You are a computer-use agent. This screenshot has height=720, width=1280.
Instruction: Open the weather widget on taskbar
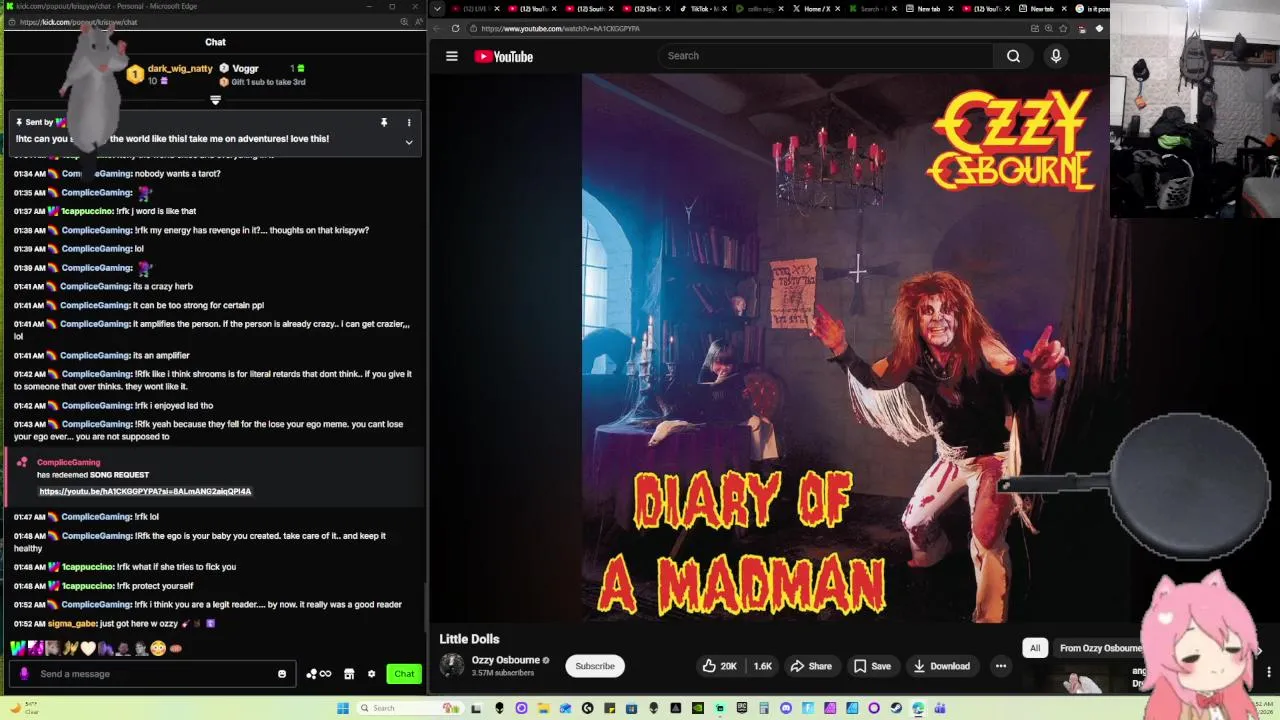click(22, 708)
